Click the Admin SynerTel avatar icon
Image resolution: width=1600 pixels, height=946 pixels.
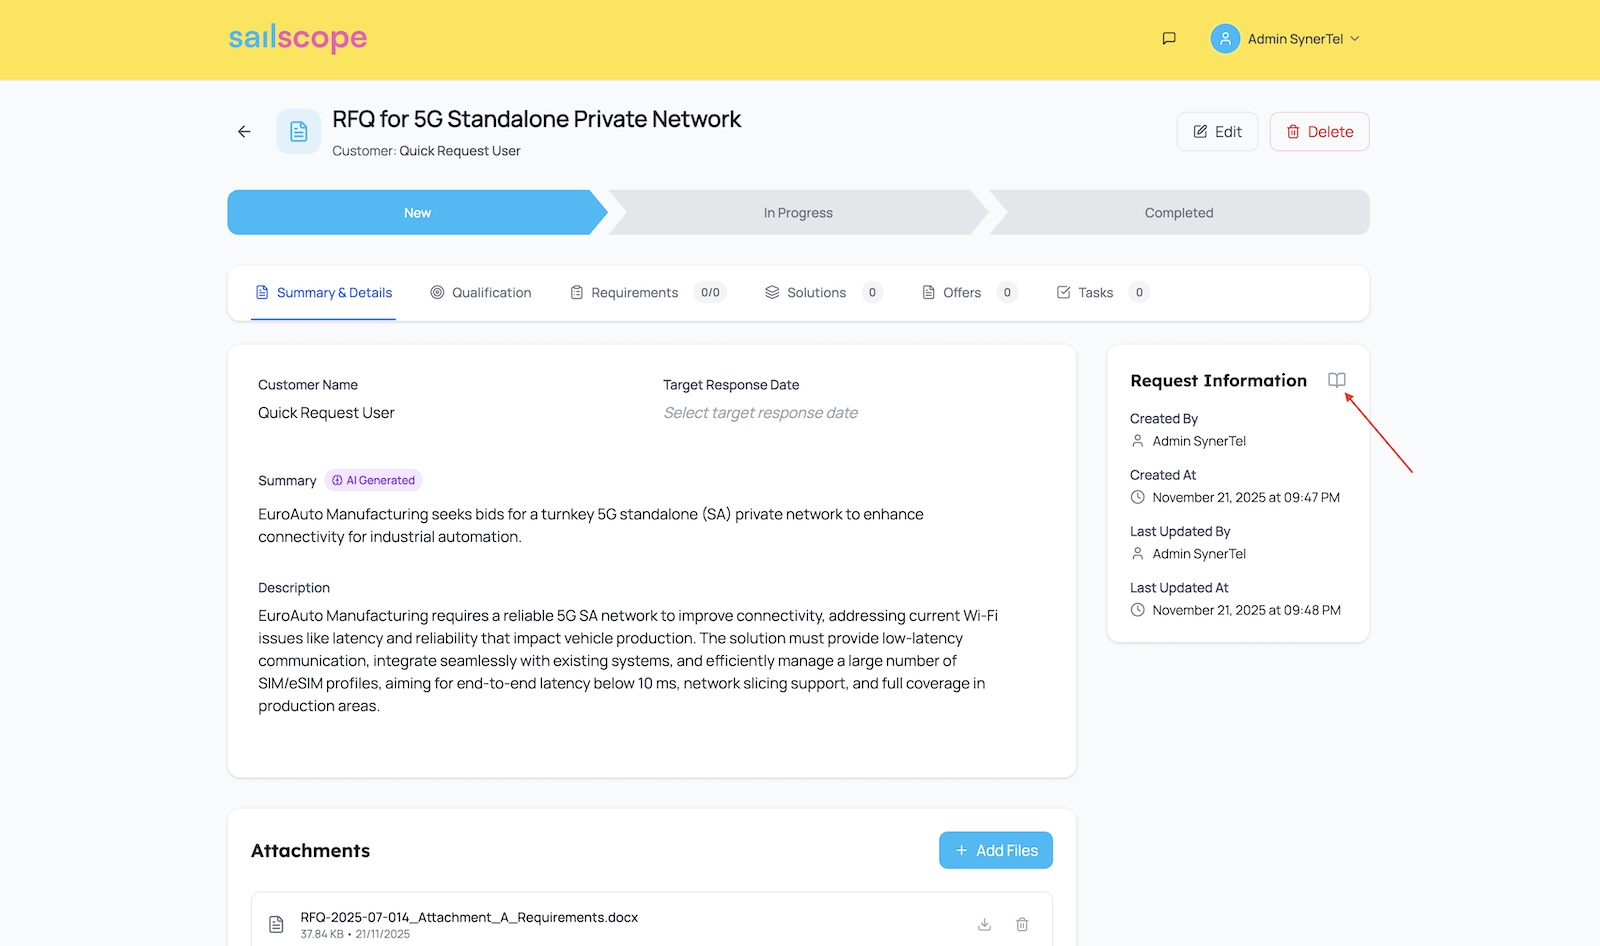(x=1224, y=39)
